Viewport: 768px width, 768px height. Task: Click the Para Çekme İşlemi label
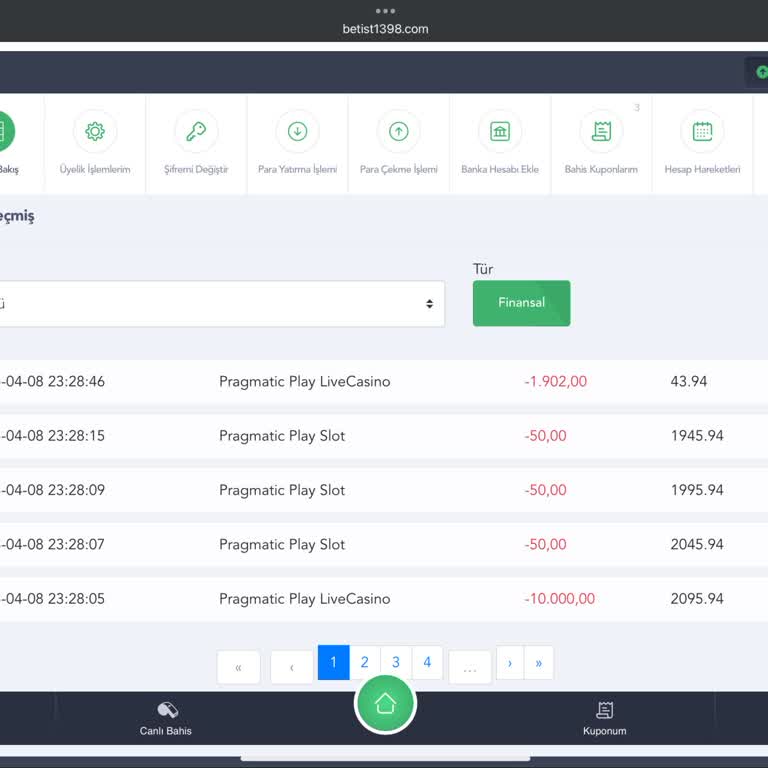coord(399,169)
